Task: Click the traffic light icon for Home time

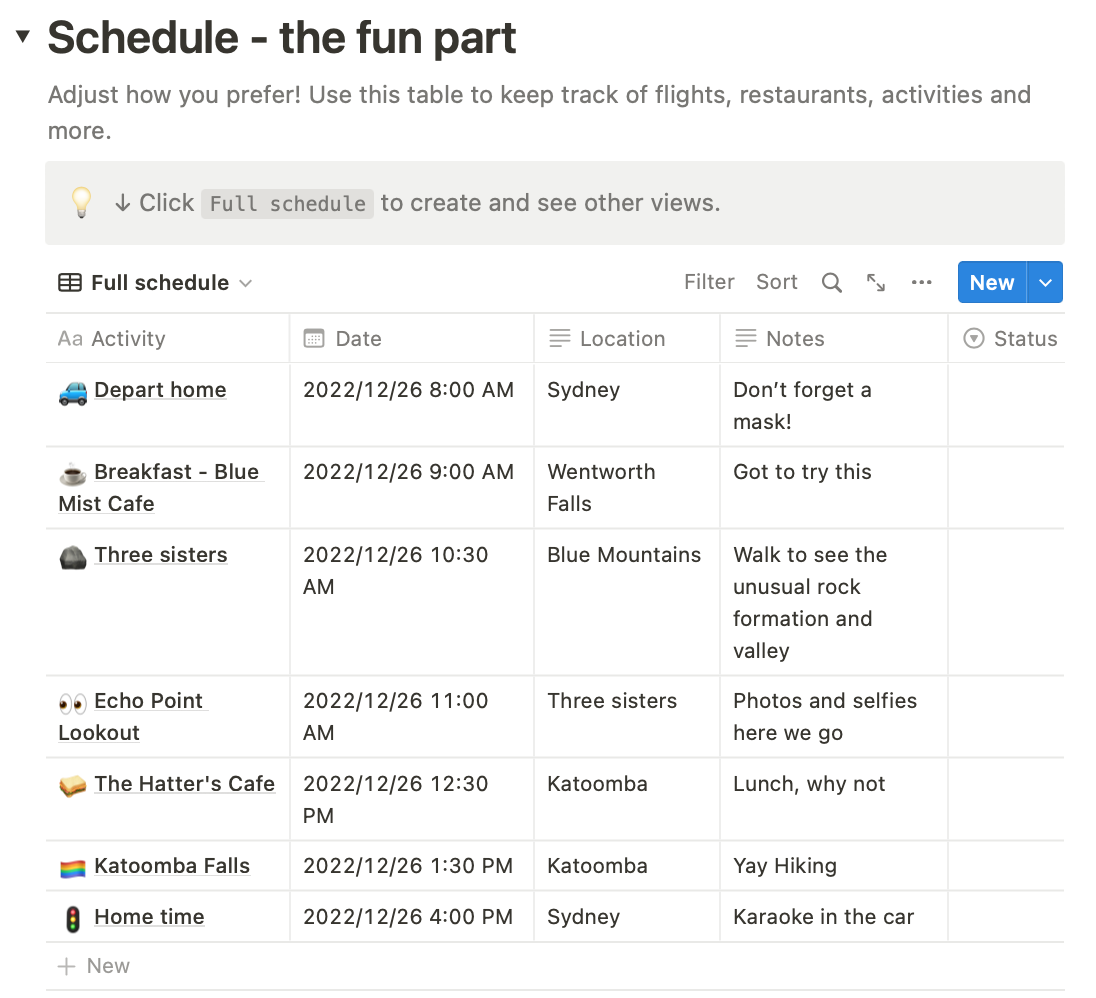Action: (x=73, y=918)
